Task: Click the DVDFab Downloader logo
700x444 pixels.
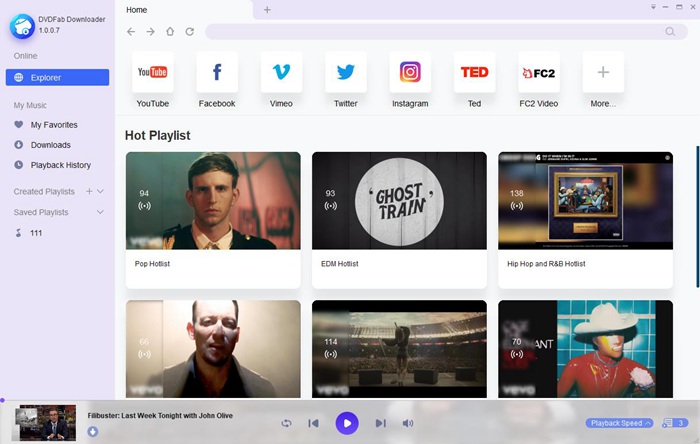Action: pyautogui.click(x=22, y=26)
